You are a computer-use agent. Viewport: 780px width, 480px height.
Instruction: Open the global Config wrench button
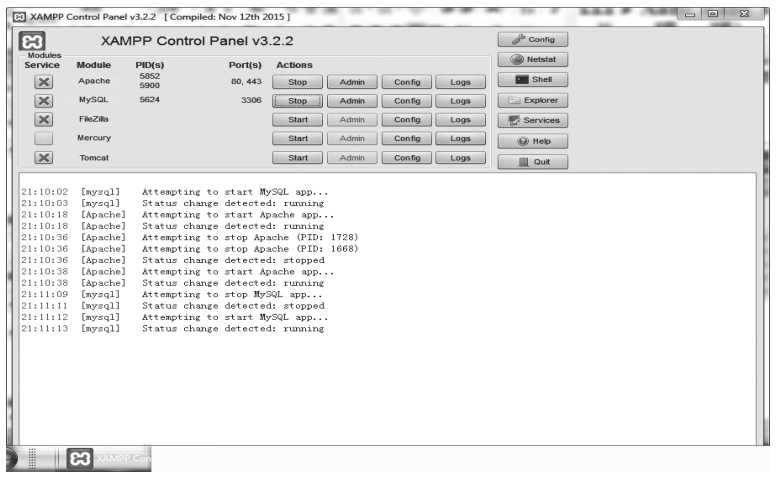point(533,39)
